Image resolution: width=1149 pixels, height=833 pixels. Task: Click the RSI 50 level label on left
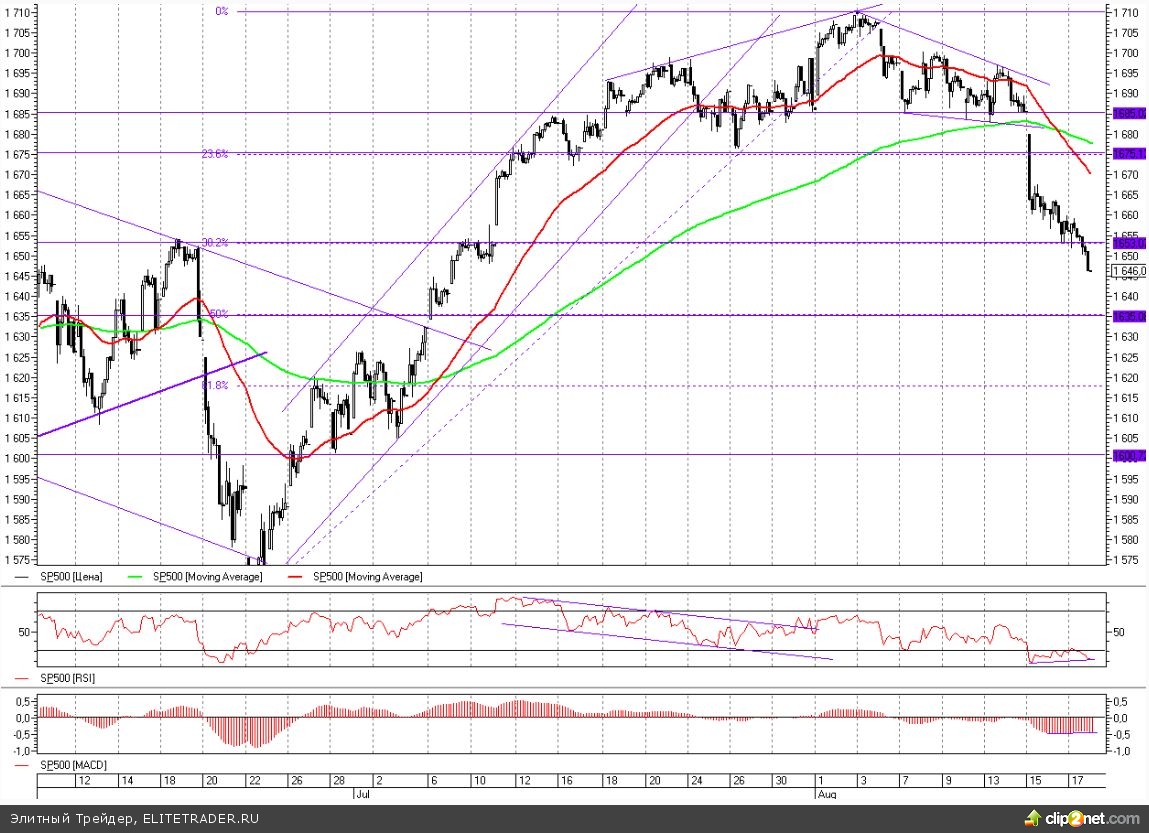(26, 632)
